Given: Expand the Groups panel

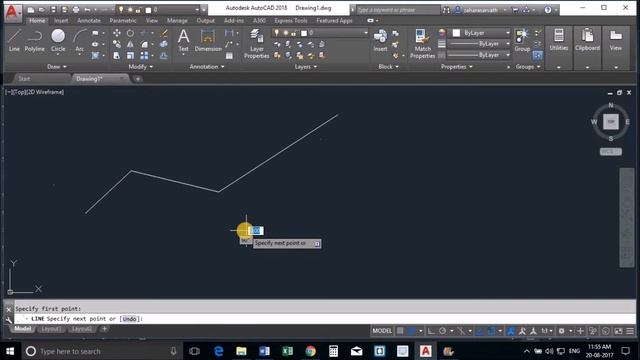Looking at the screenshot, I should point(528,67).
